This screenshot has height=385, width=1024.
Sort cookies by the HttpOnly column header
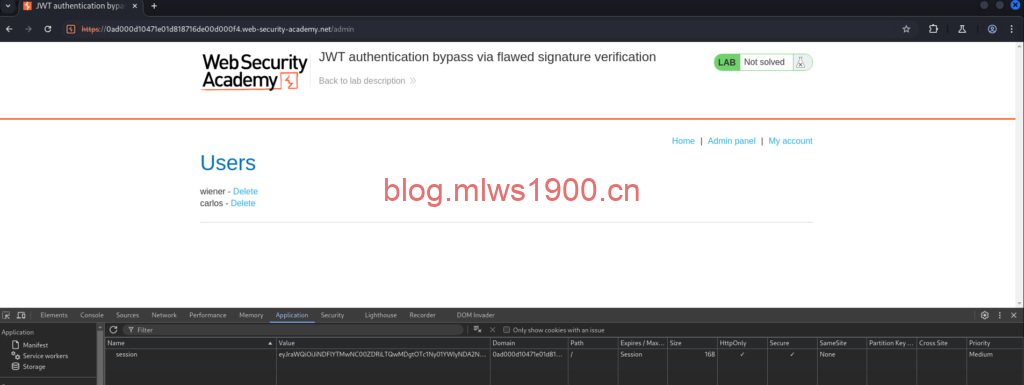(x=742, y=343)
